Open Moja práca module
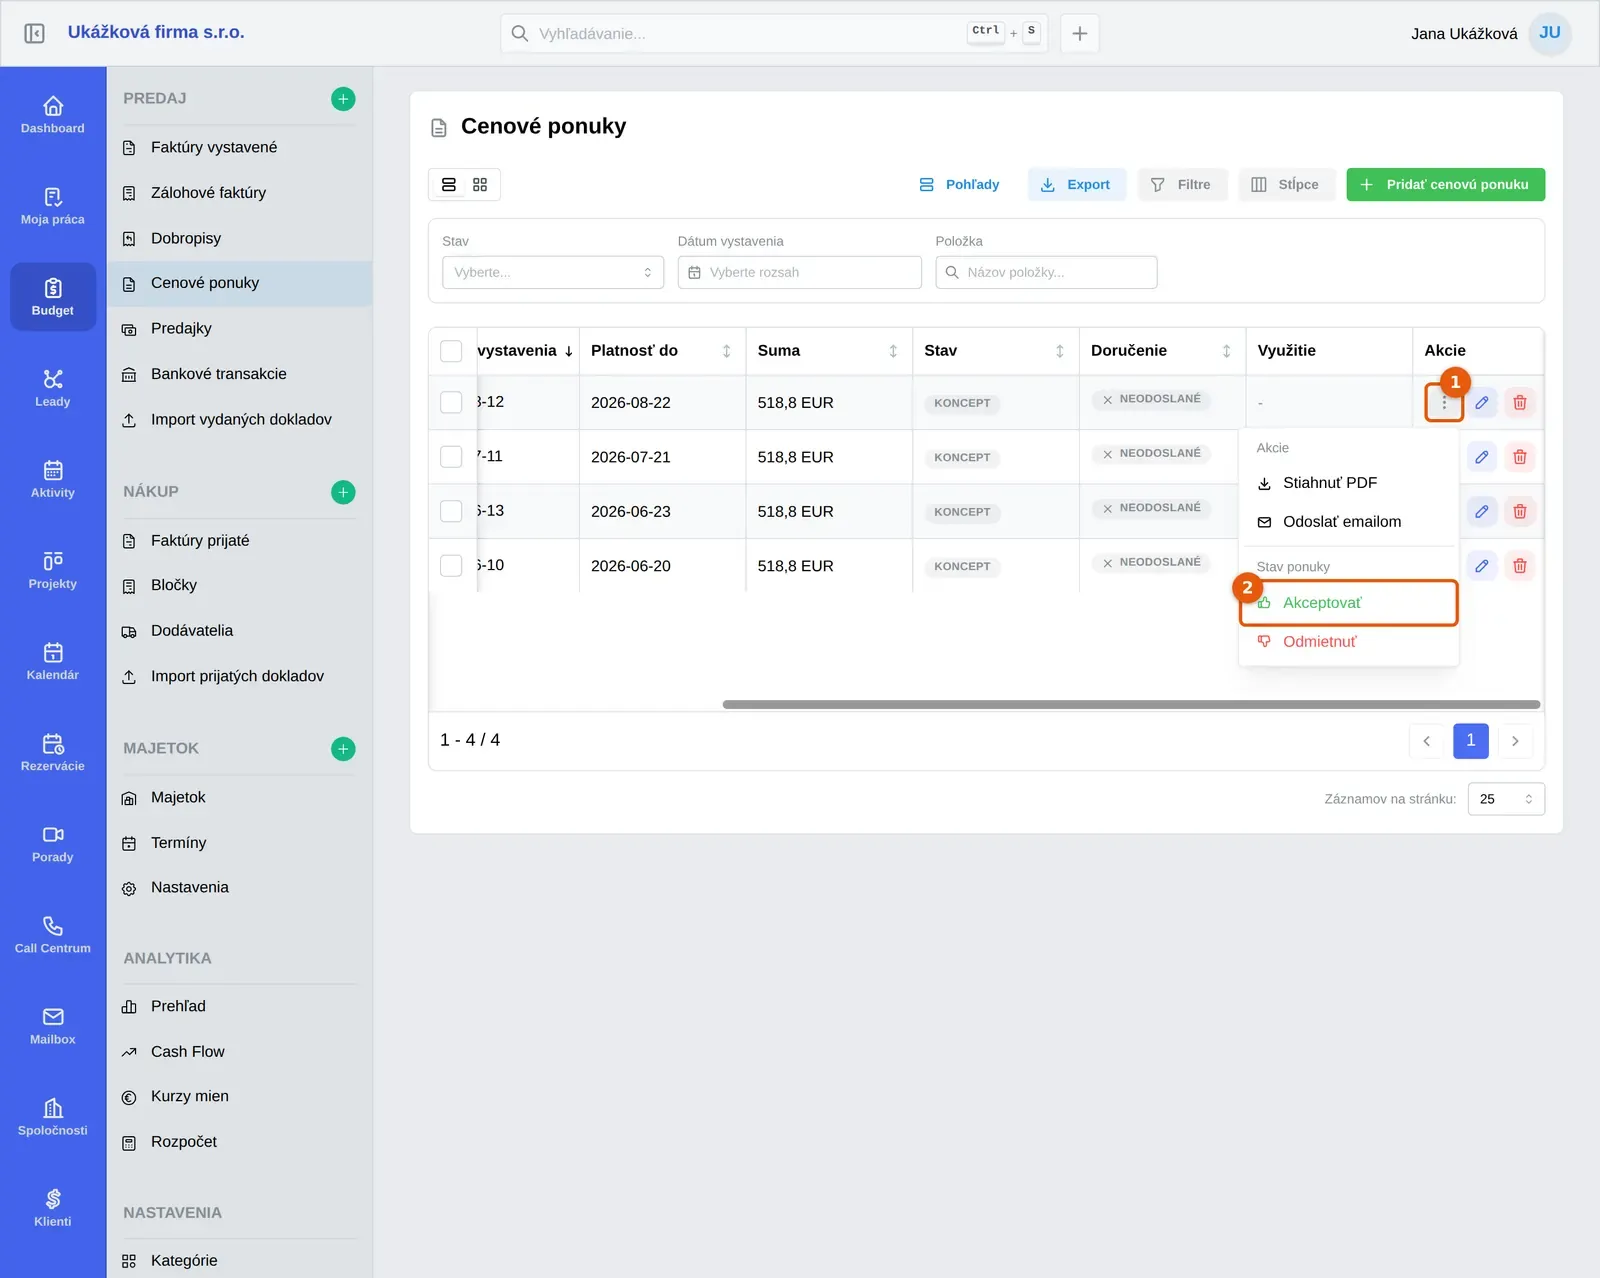Image resolution: width=1600 pixels, height=1278 pixels. click(x=53, y=206)
